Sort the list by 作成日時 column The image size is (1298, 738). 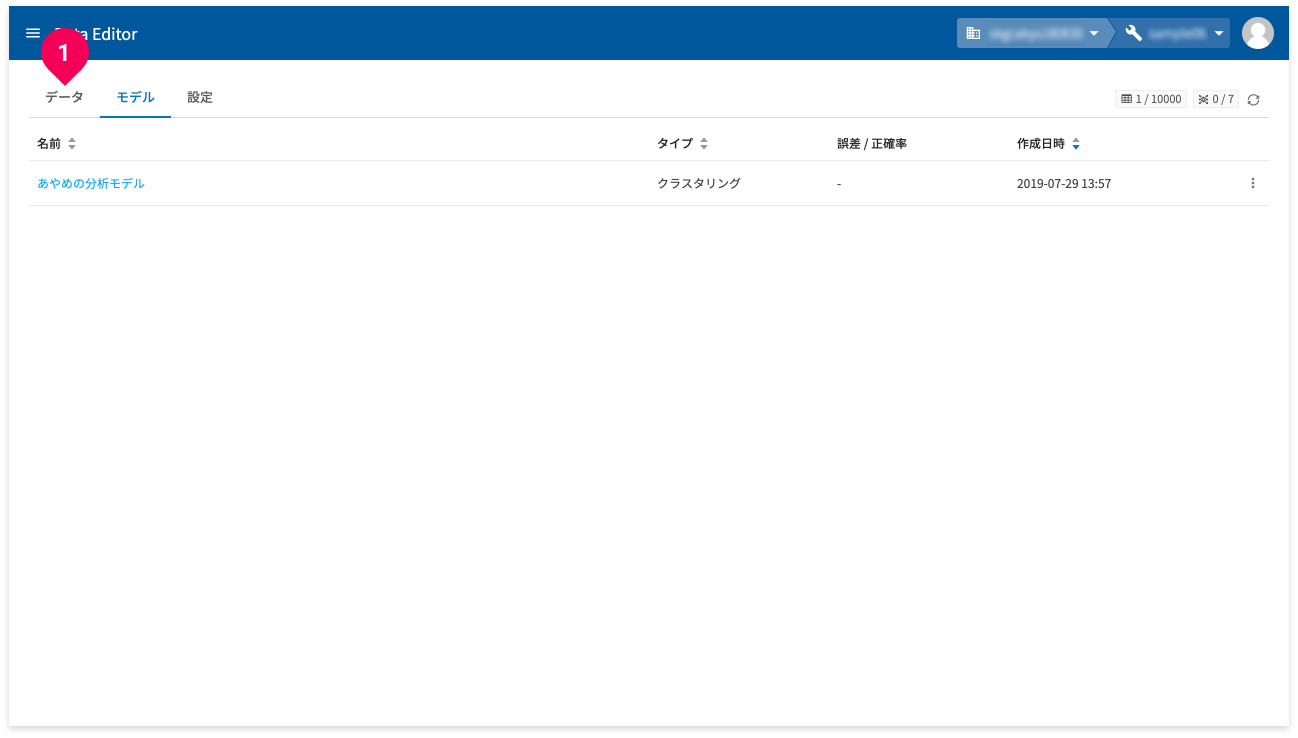(x=1048, y=144)
